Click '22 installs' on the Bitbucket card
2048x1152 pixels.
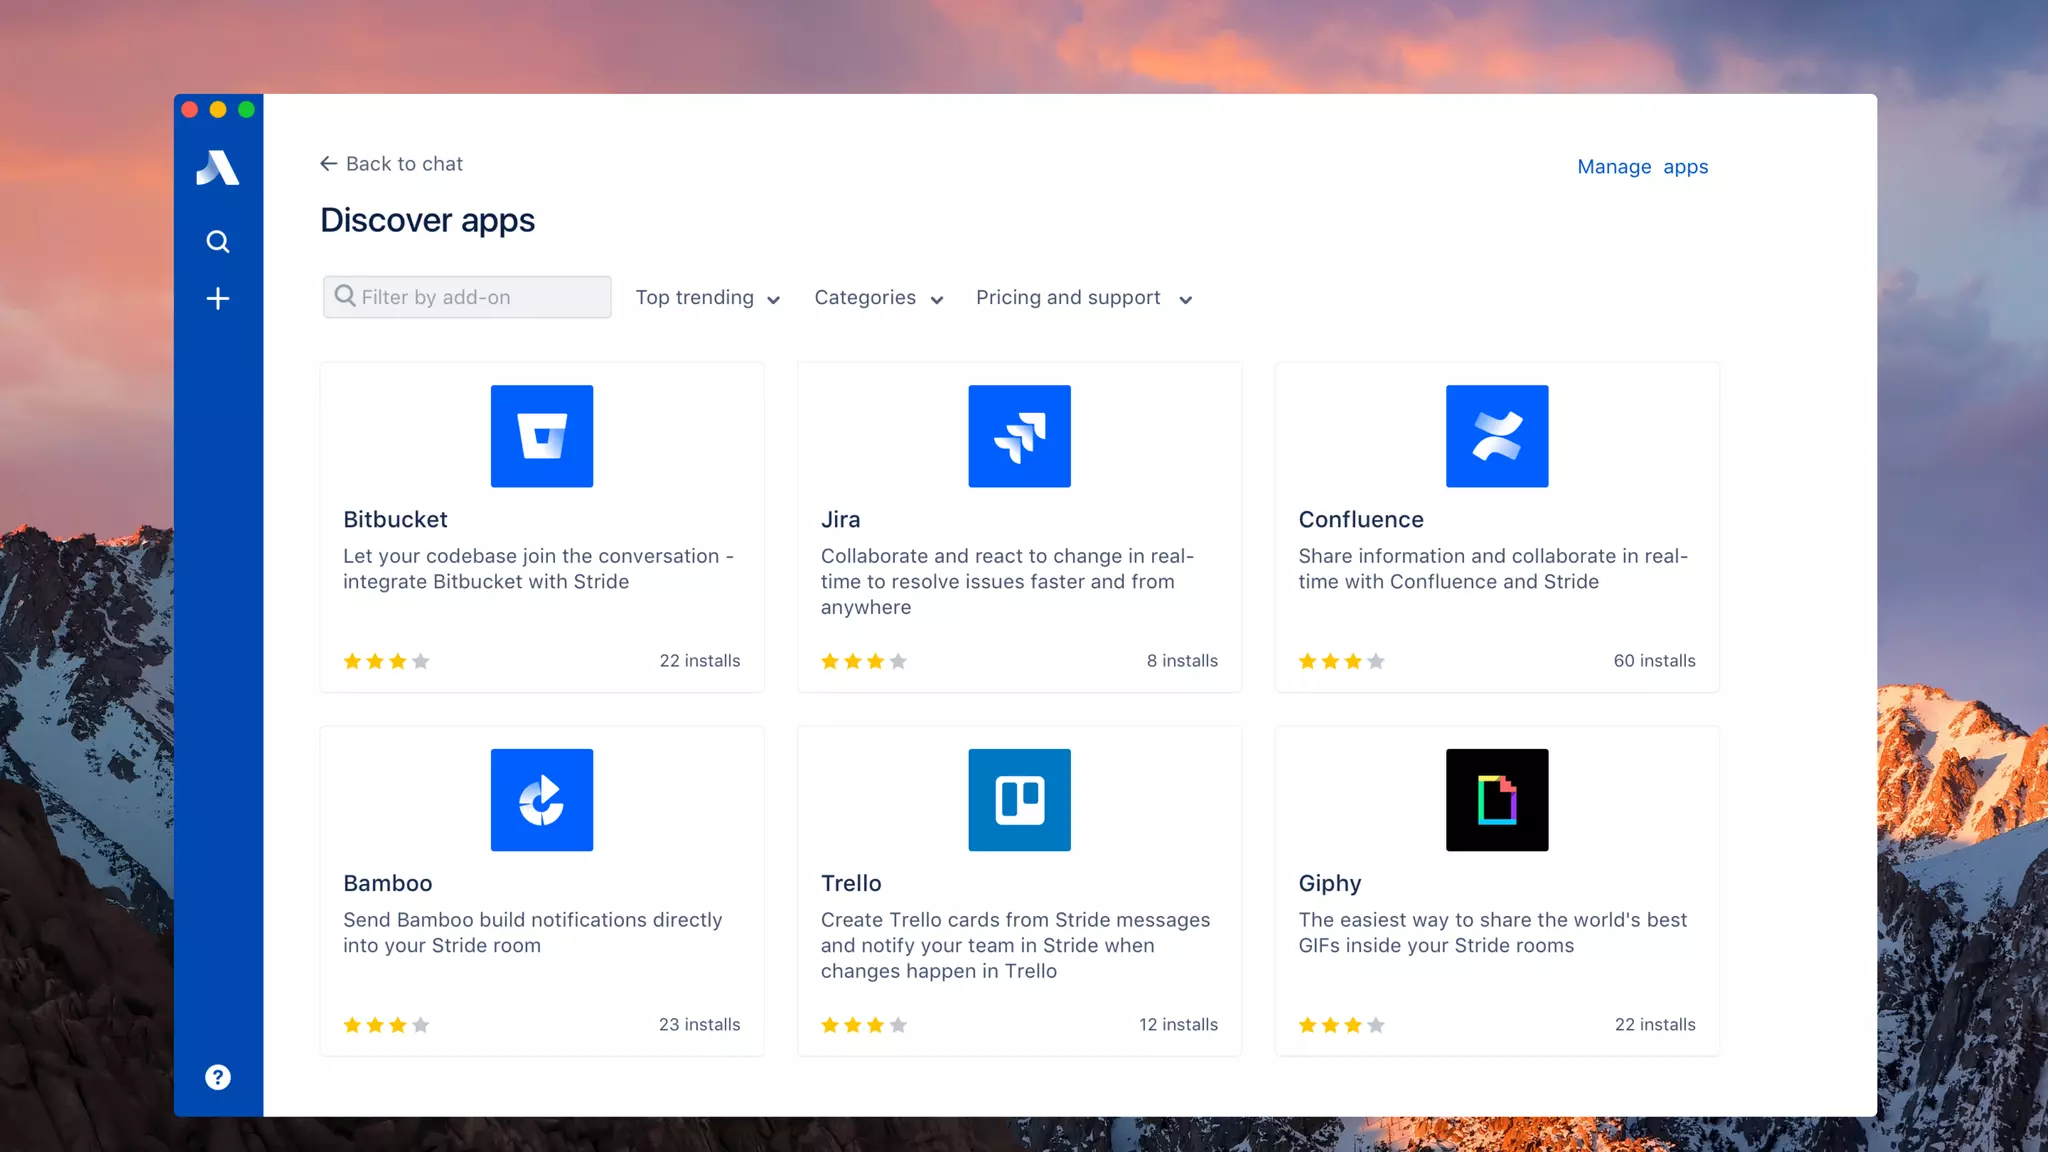(x=699, y=661)
